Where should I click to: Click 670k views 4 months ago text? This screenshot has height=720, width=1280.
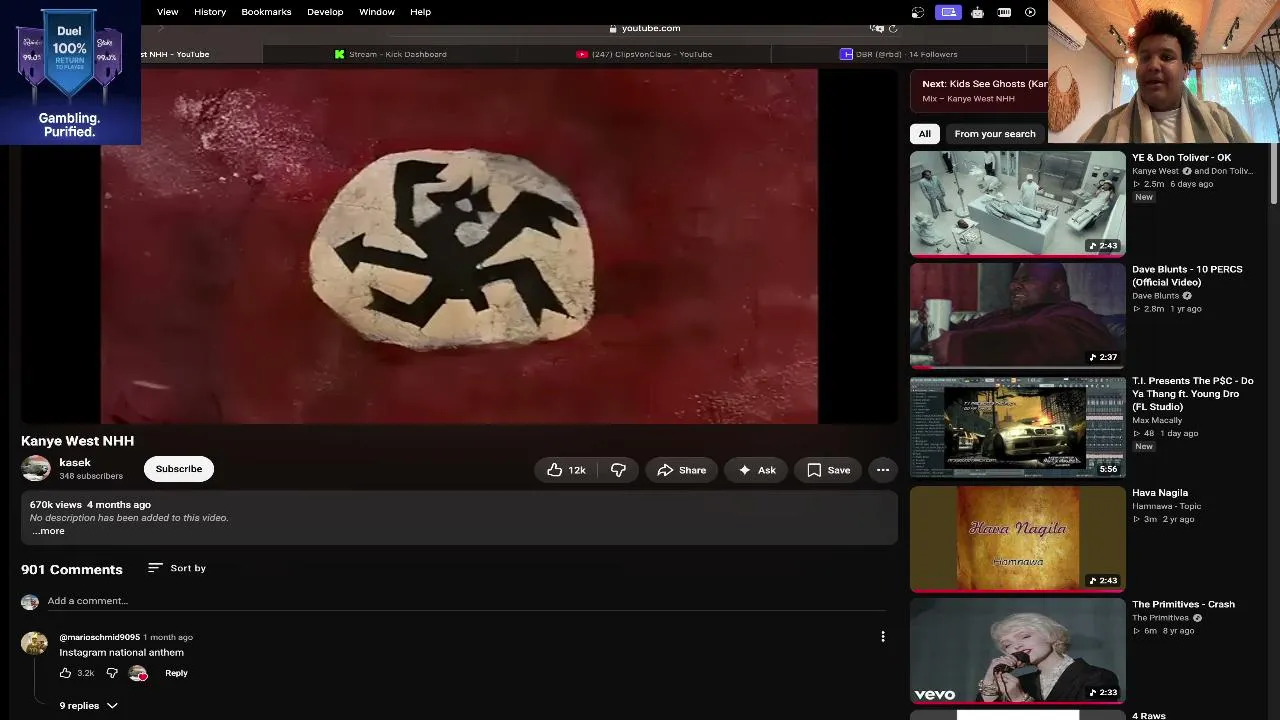[90, 505]
